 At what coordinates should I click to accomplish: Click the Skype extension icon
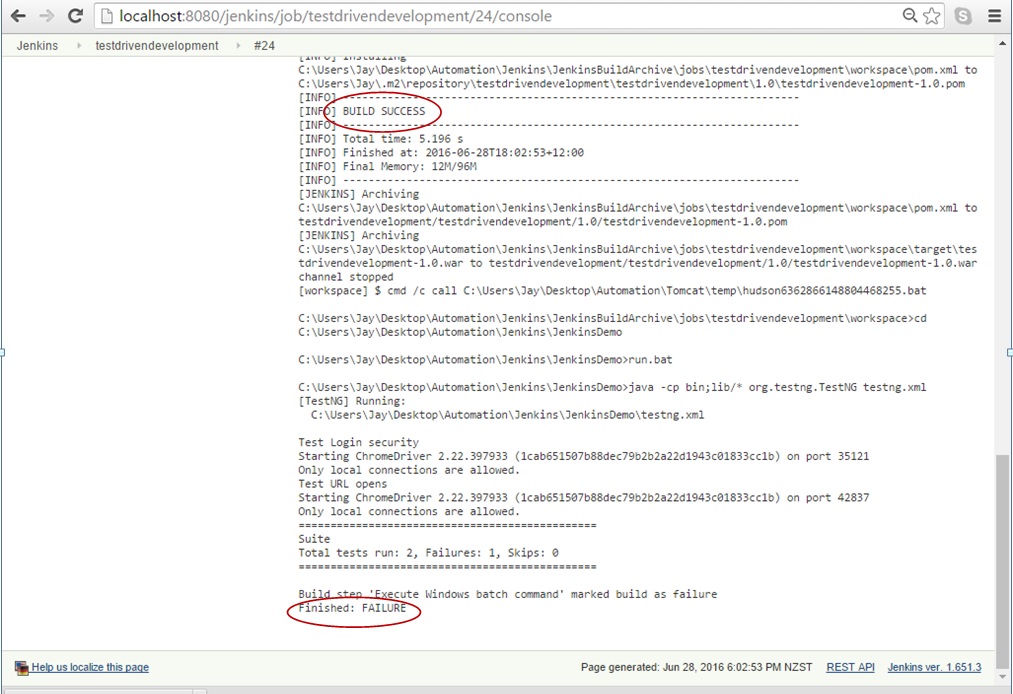963,16
